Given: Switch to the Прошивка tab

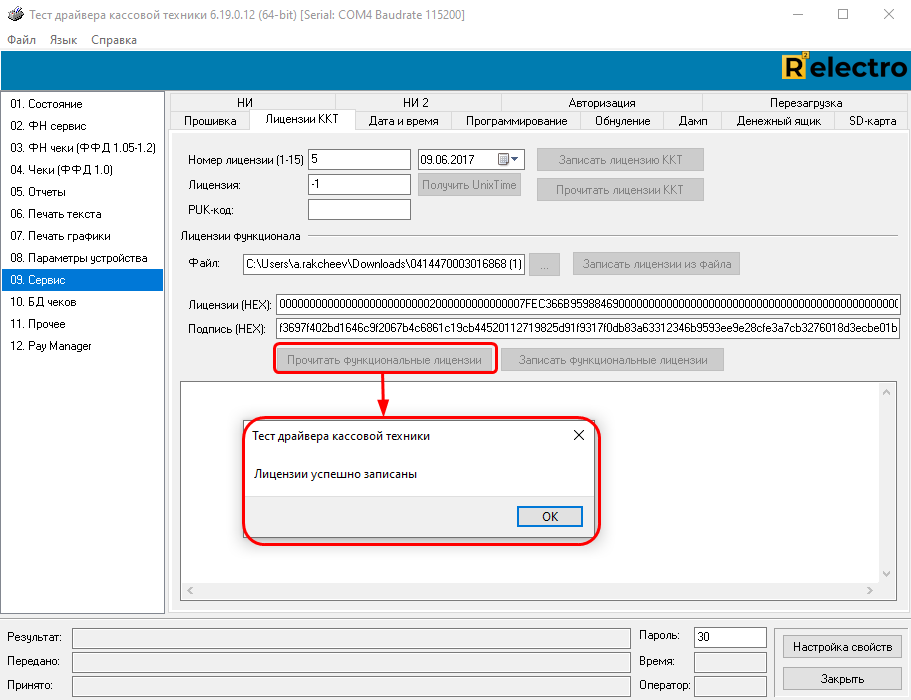Looking at the screenshot, I should (210, 121).
